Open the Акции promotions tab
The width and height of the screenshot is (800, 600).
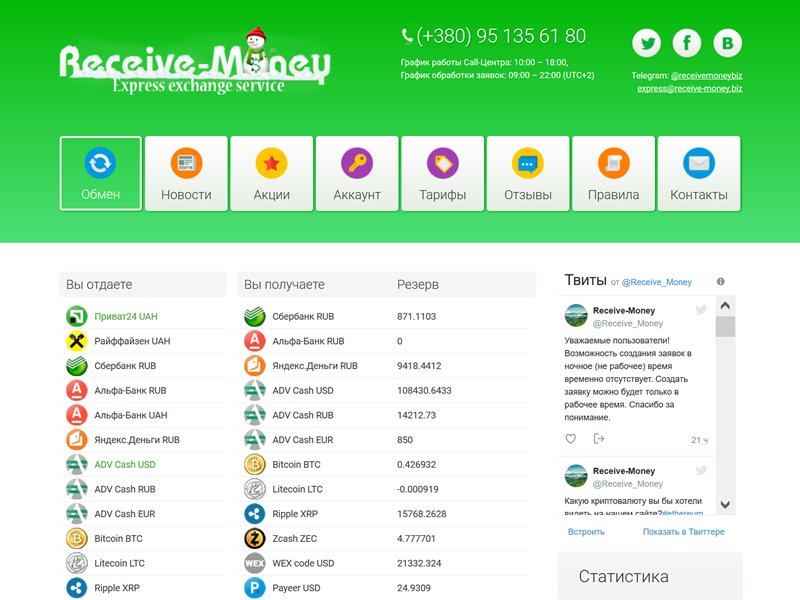click(271, 173)
